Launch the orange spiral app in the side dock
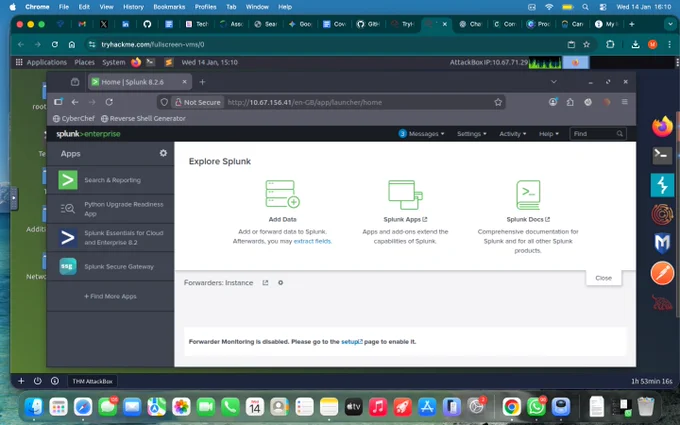 point(662,214)
